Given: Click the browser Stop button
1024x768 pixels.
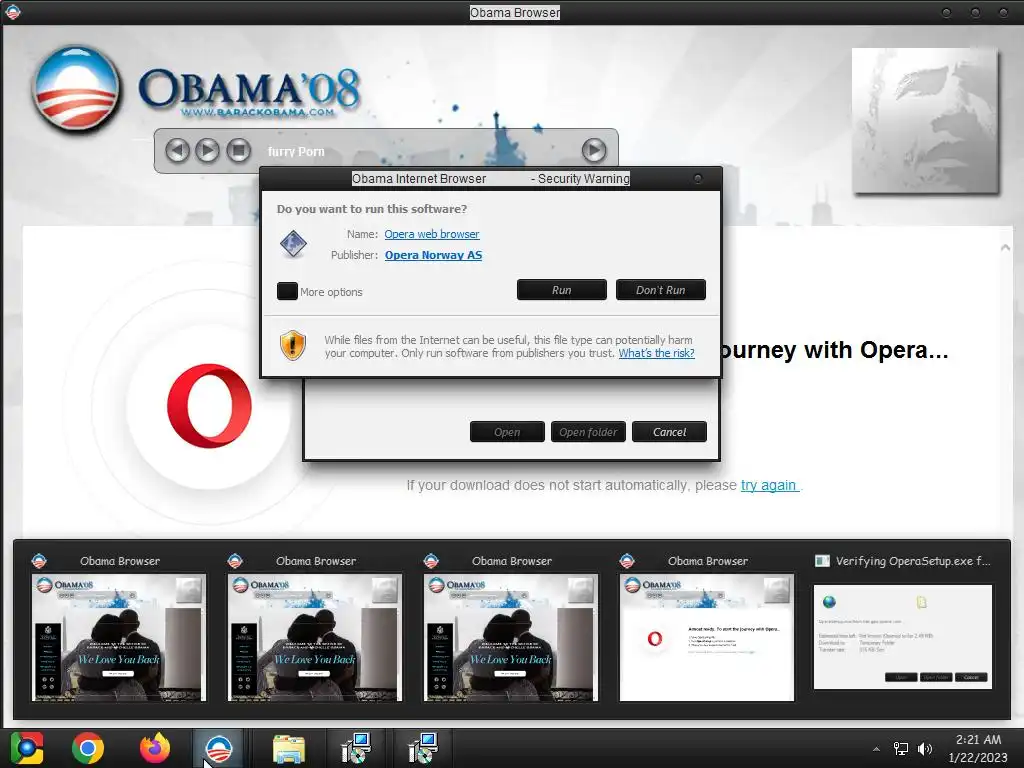Looking at the screenshot, I should click(x=238, y=151).
